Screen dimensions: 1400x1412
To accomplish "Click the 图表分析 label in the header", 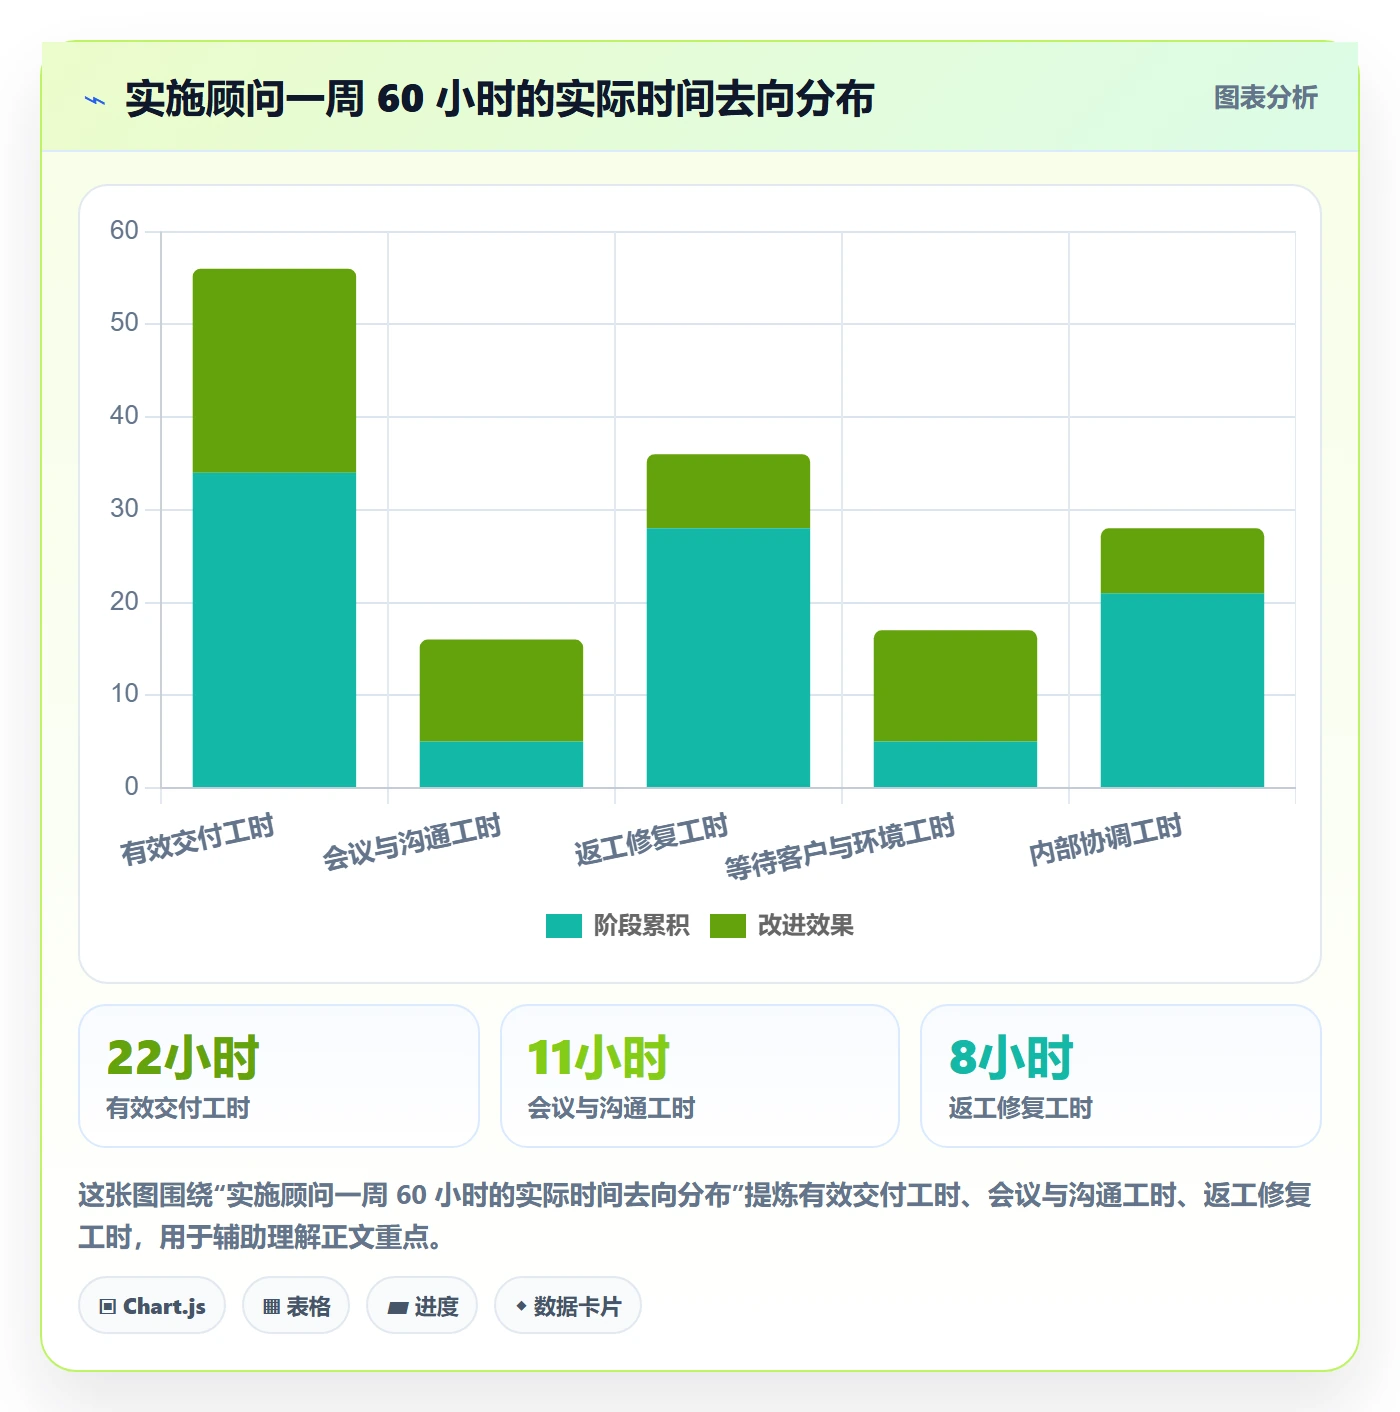I will [1265, 98].
